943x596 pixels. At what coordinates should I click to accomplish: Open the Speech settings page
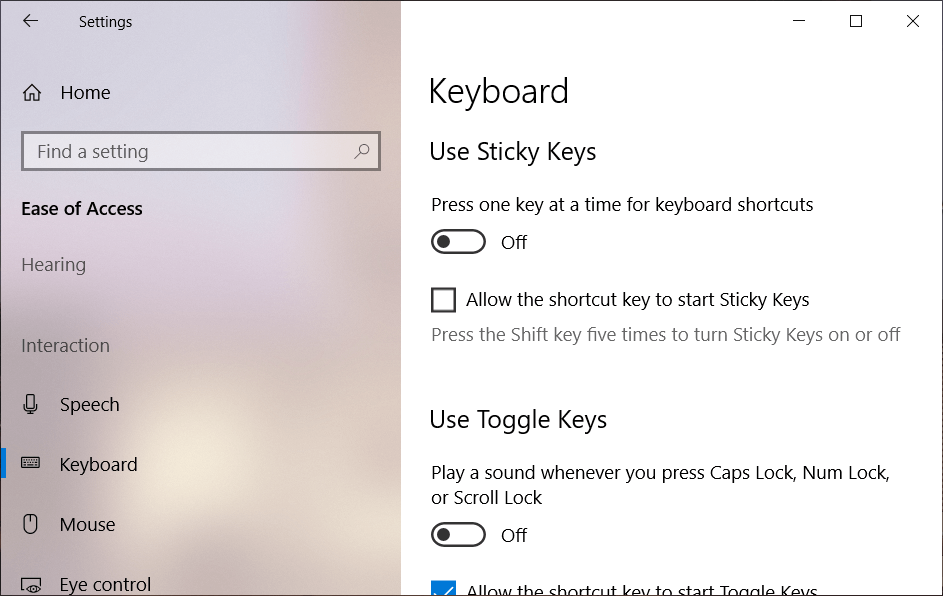click(89, 405)
